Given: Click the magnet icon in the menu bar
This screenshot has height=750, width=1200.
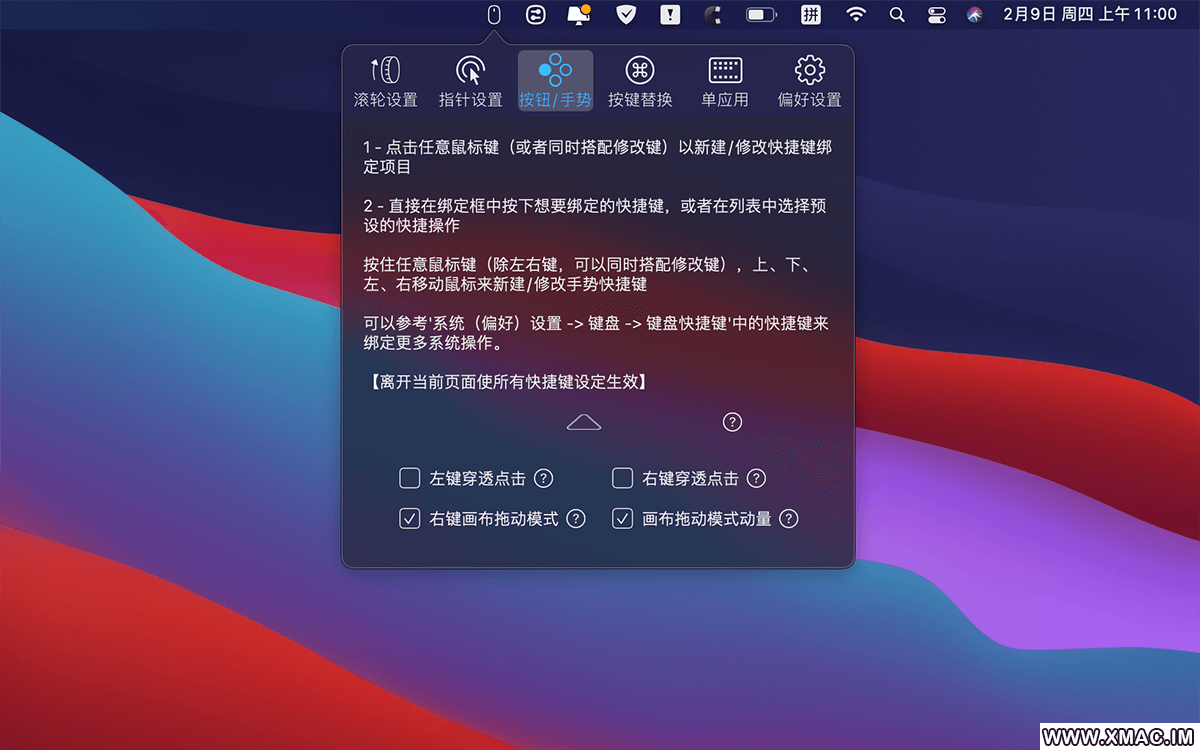Looking at the screenshot, I should pyautogui.click(x=713, y=15).
